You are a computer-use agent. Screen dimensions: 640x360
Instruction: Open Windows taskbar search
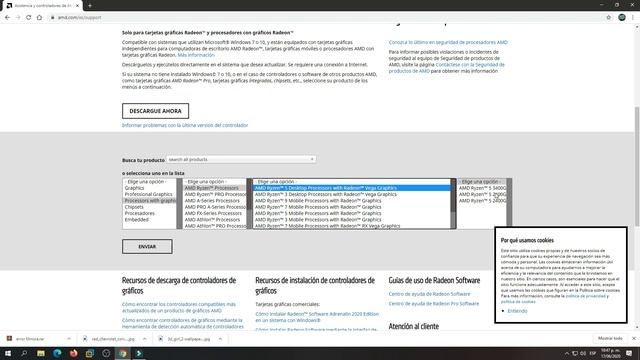[x=24, y=353]
